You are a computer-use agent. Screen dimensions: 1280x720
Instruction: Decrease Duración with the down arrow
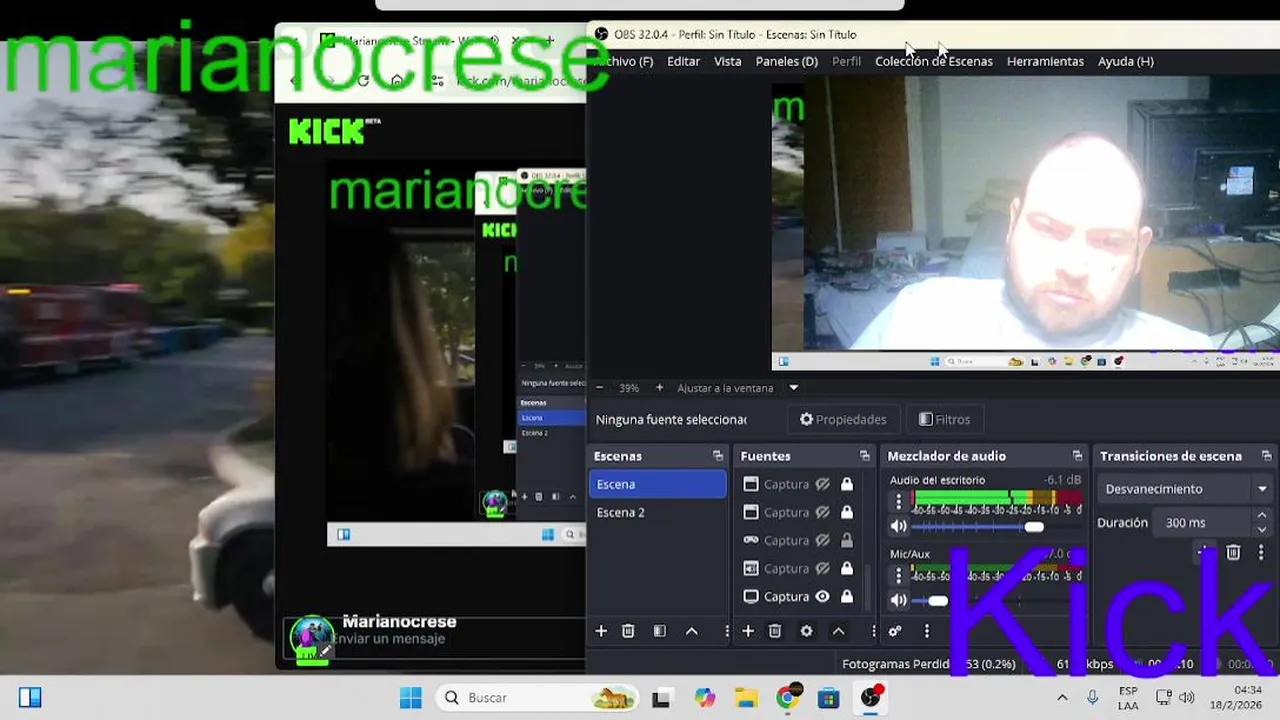[x=1262, y=529]
